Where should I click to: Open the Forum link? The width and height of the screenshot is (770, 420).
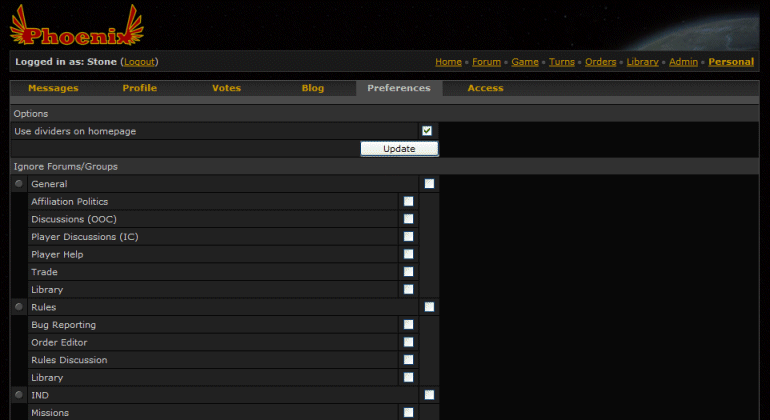(487, 62)
